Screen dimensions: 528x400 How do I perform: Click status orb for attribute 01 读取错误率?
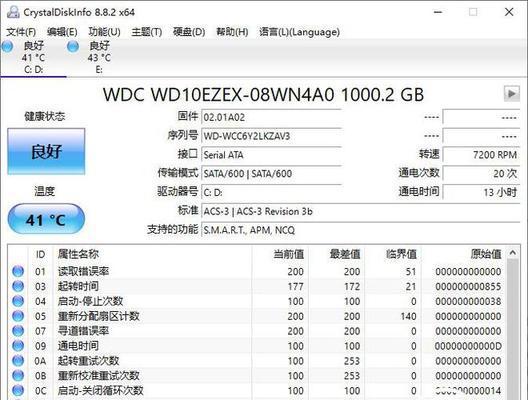pos(18,271)
